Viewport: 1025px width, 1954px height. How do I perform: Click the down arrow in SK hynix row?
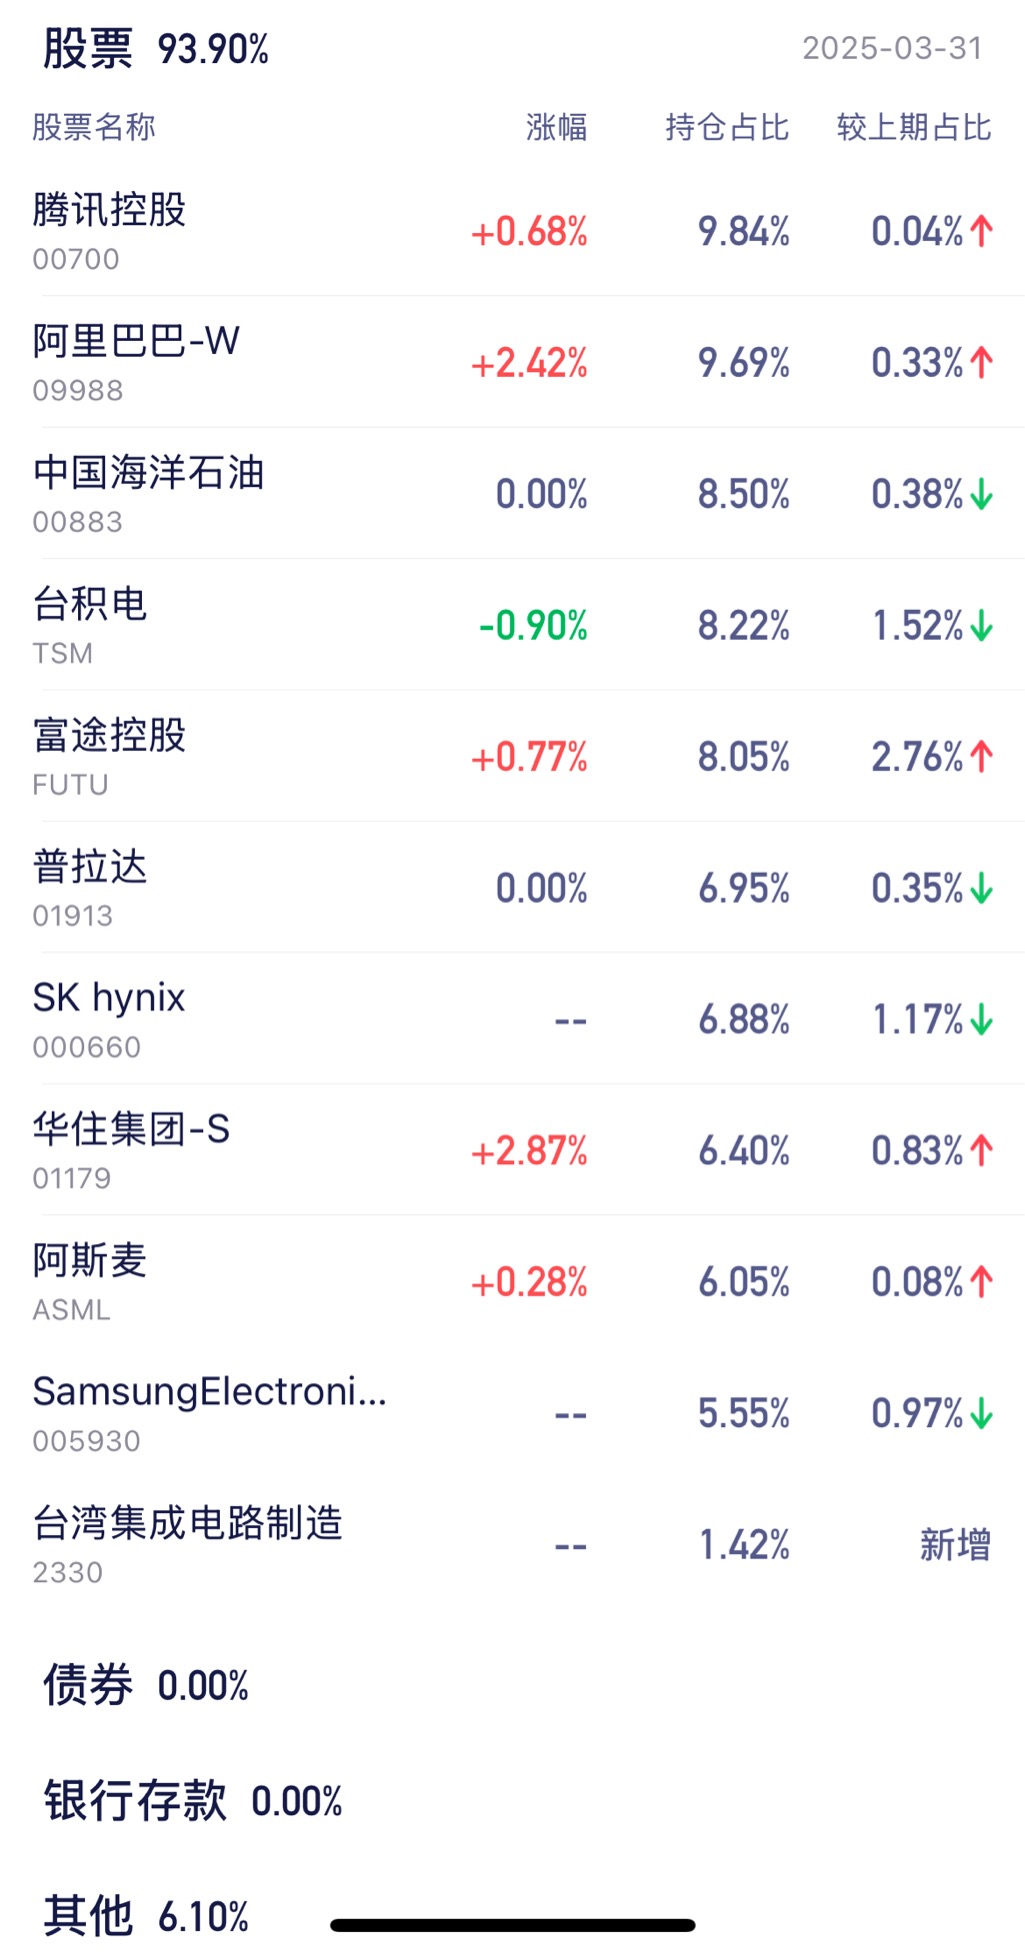981,1020
